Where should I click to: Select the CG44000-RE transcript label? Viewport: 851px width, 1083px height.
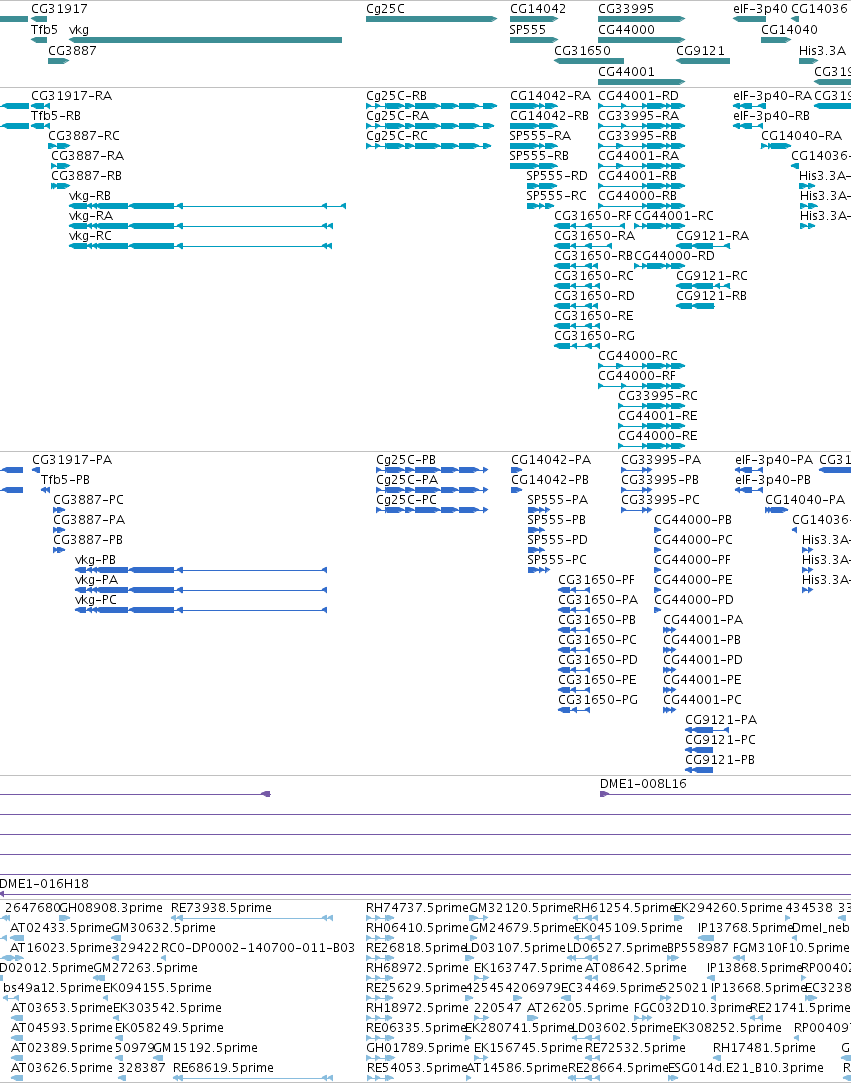(x=658, y=436)
